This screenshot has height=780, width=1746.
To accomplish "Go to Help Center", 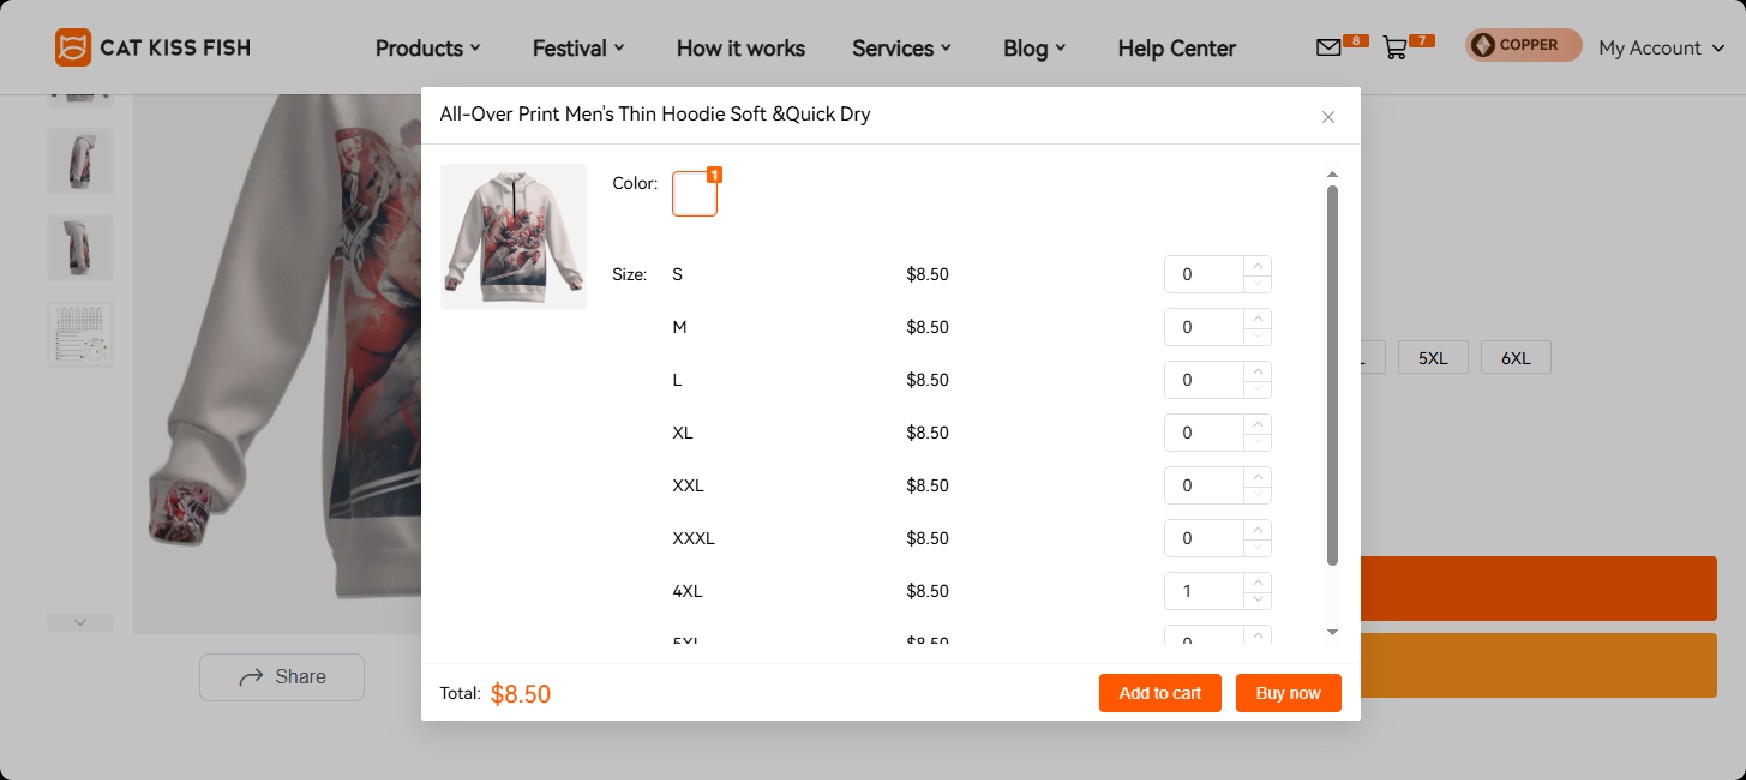I will click(1176, 48).
